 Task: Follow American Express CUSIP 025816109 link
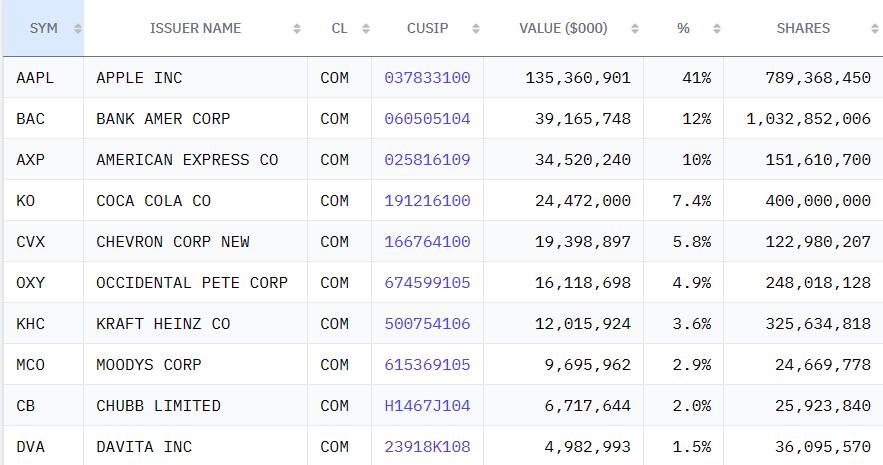pyautogui.click(x=427, y=160)
